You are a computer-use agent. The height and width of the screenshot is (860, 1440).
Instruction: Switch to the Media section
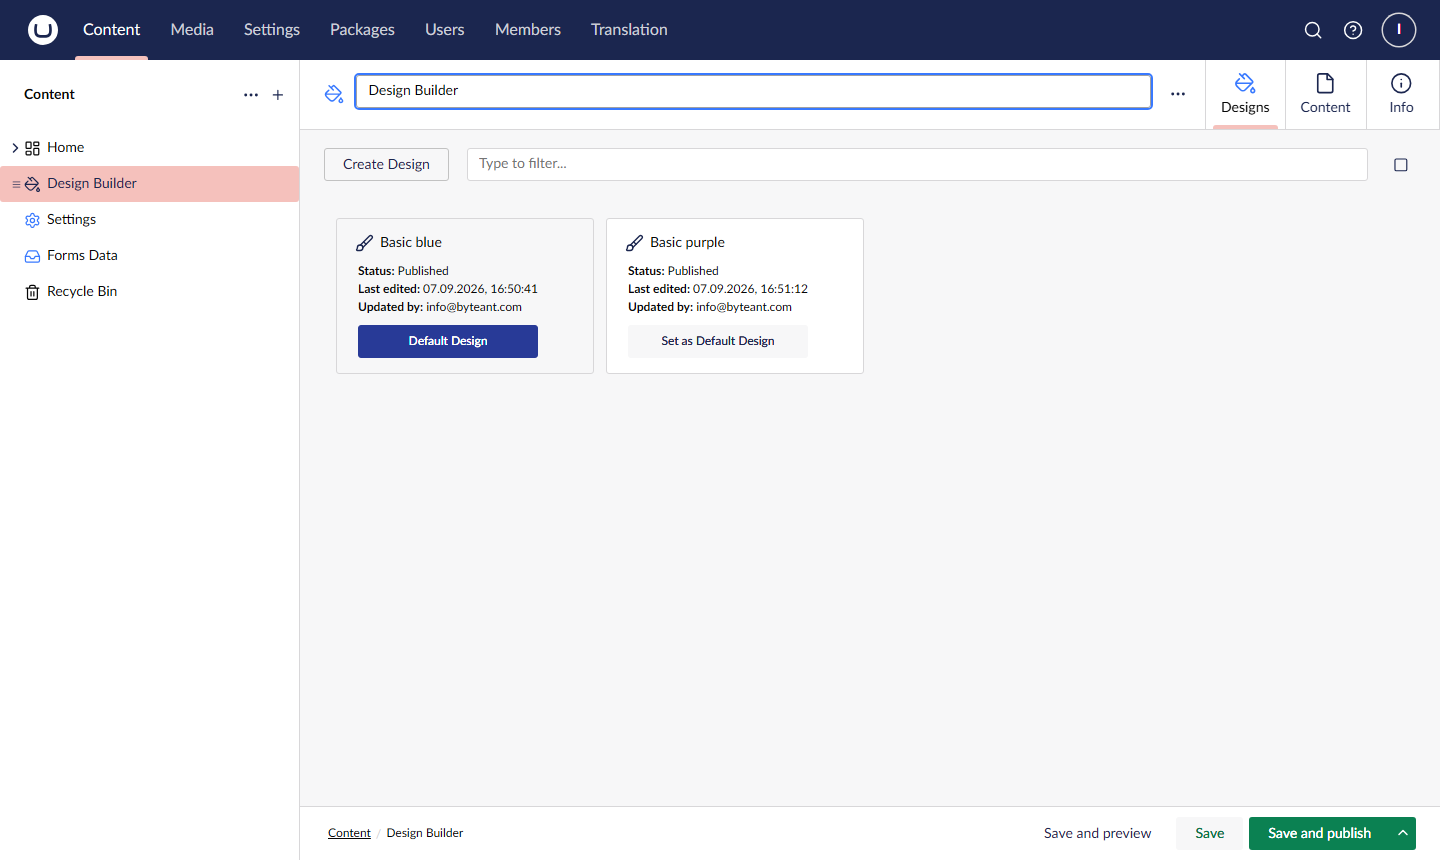pyautogui.click(x=192, y=30)
